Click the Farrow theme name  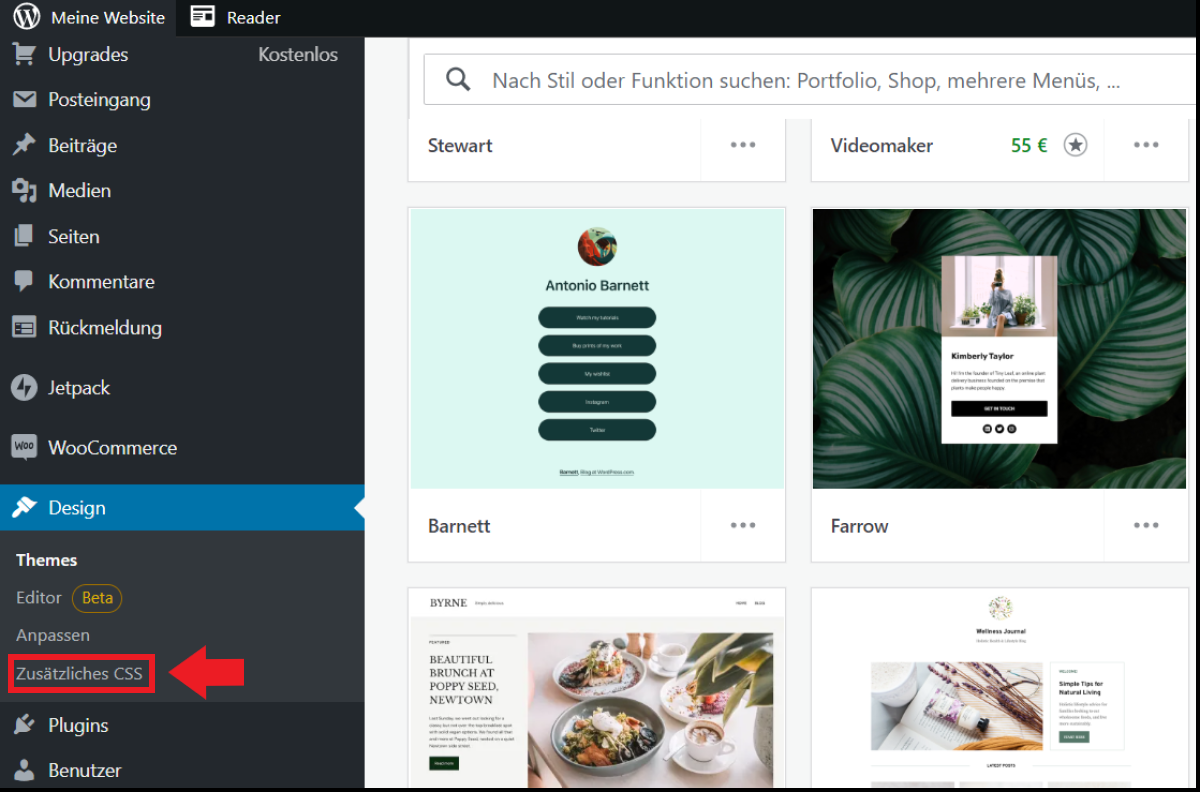pos(859,526)
